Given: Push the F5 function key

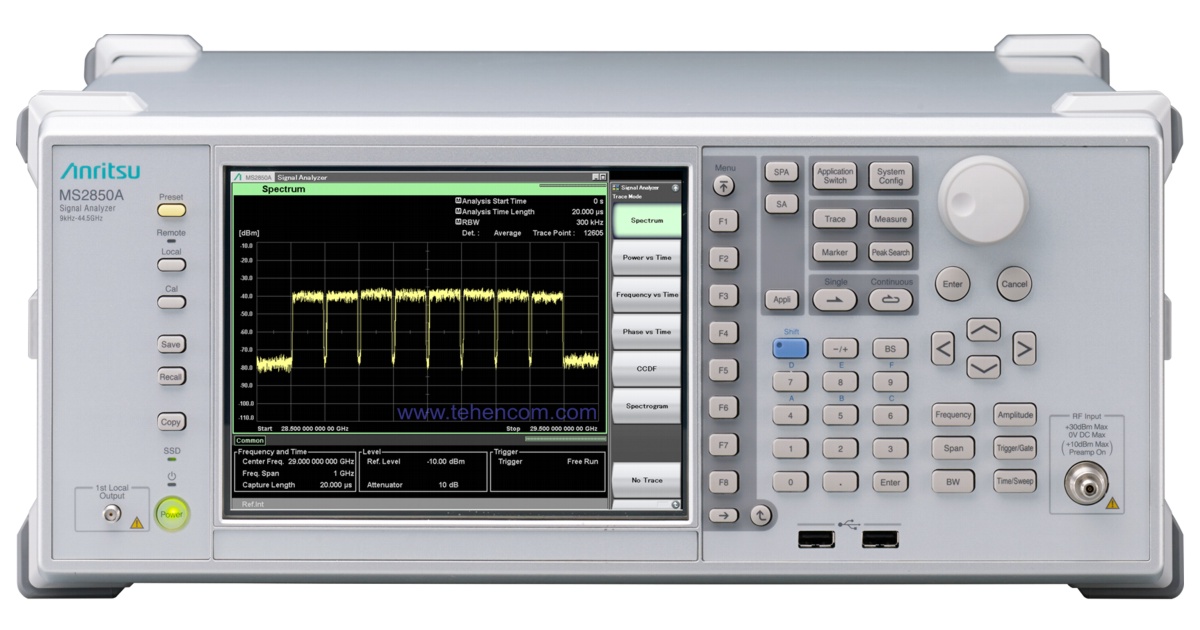Looking at the screenshot, I should (x=725, y=369).
